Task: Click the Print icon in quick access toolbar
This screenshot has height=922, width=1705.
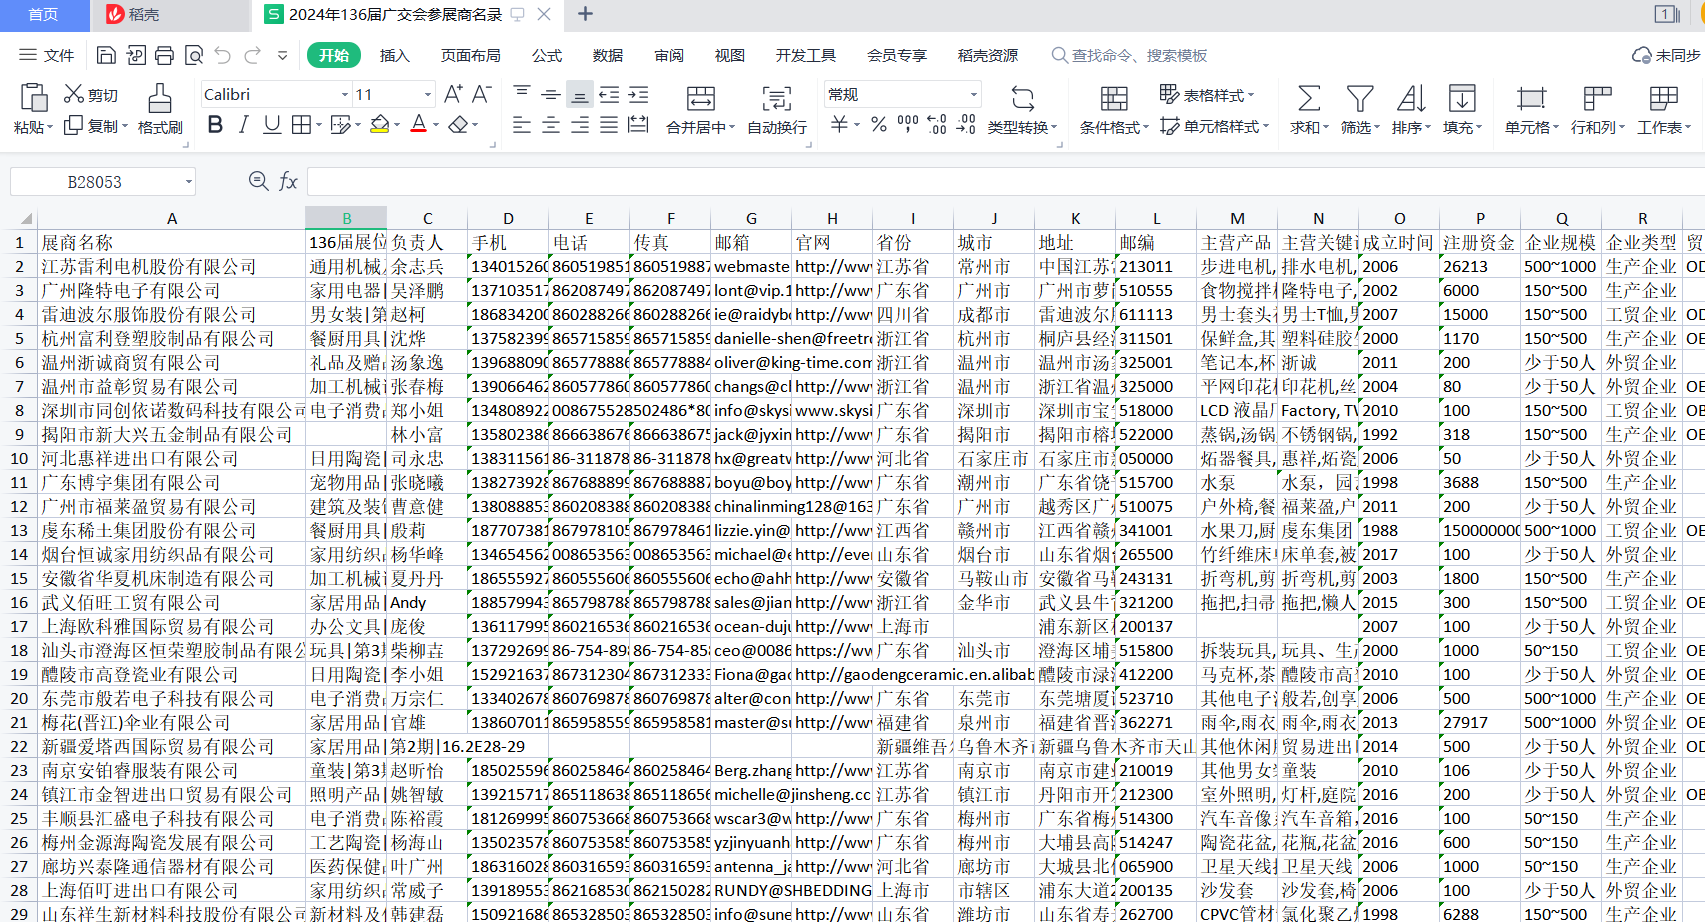Action: click(x=165, y=55)
